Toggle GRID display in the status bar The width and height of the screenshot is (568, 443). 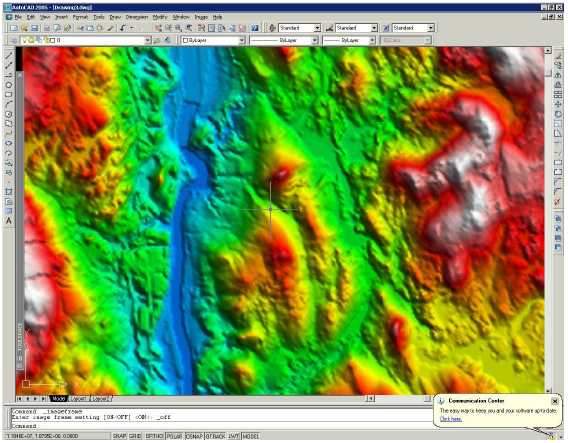pyautogui.click(x=135, y=436)
